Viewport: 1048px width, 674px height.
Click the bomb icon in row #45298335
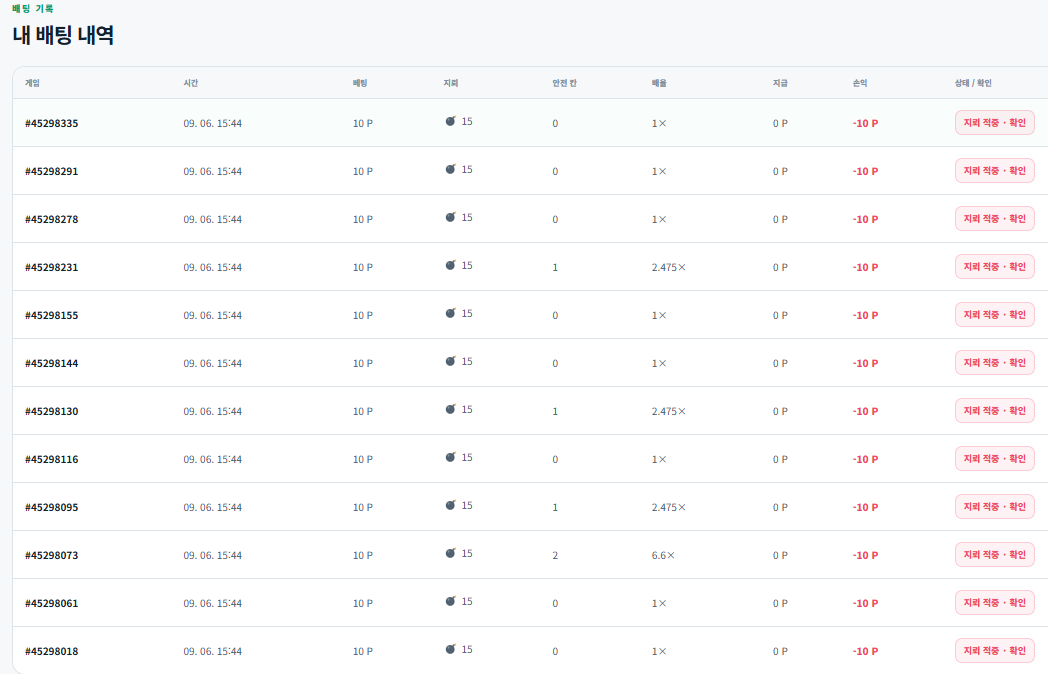[450, 121]
